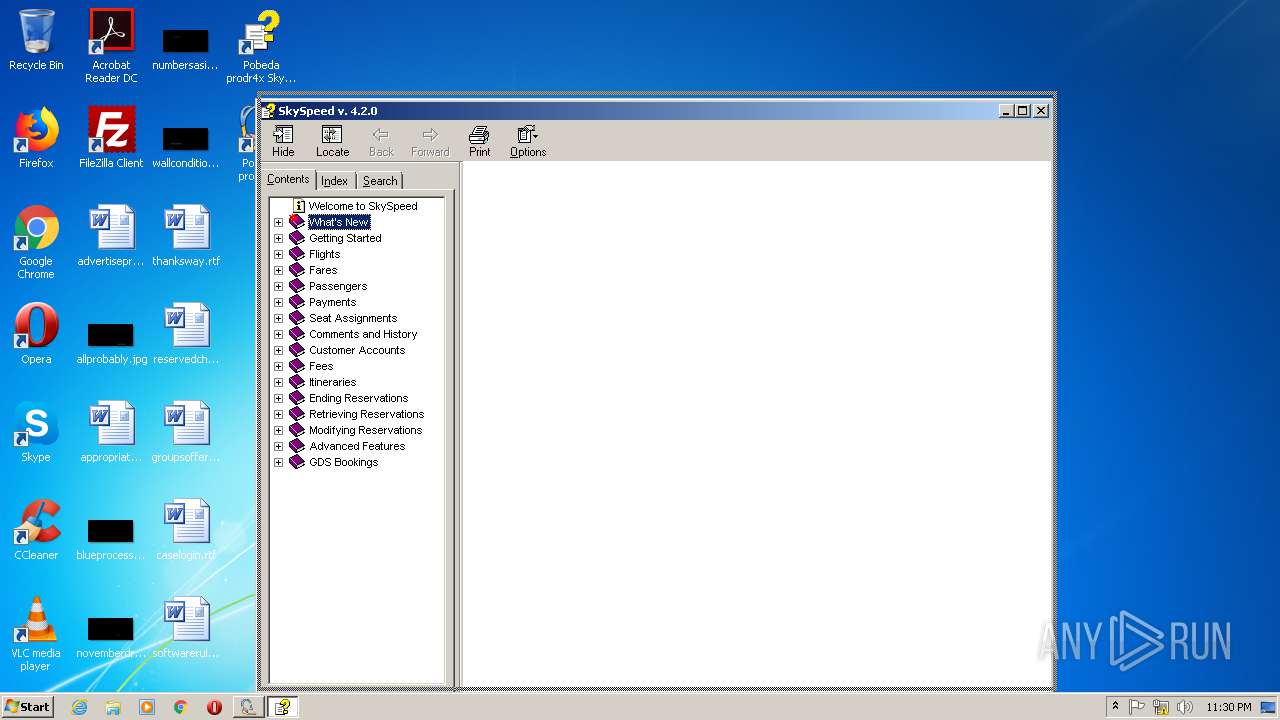Expand the Payments node
1280x720 pixels.
279,302
